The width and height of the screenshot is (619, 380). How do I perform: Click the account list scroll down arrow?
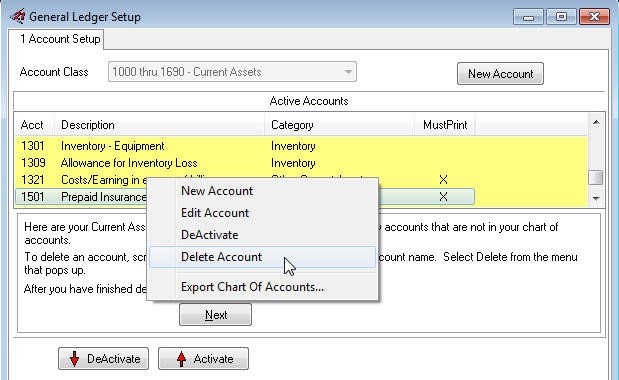click(596, 198)
